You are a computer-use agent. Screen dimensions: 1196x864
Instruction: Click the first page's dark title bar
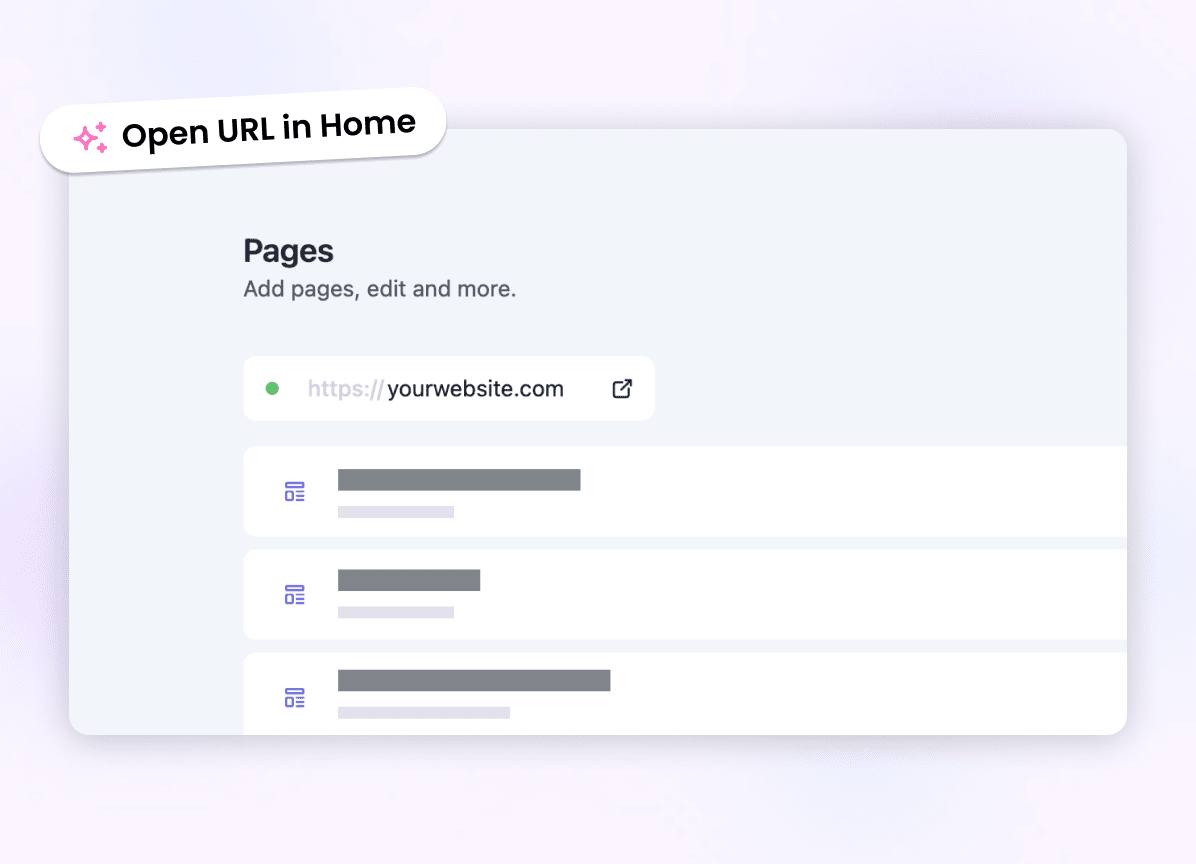[459, 480]
